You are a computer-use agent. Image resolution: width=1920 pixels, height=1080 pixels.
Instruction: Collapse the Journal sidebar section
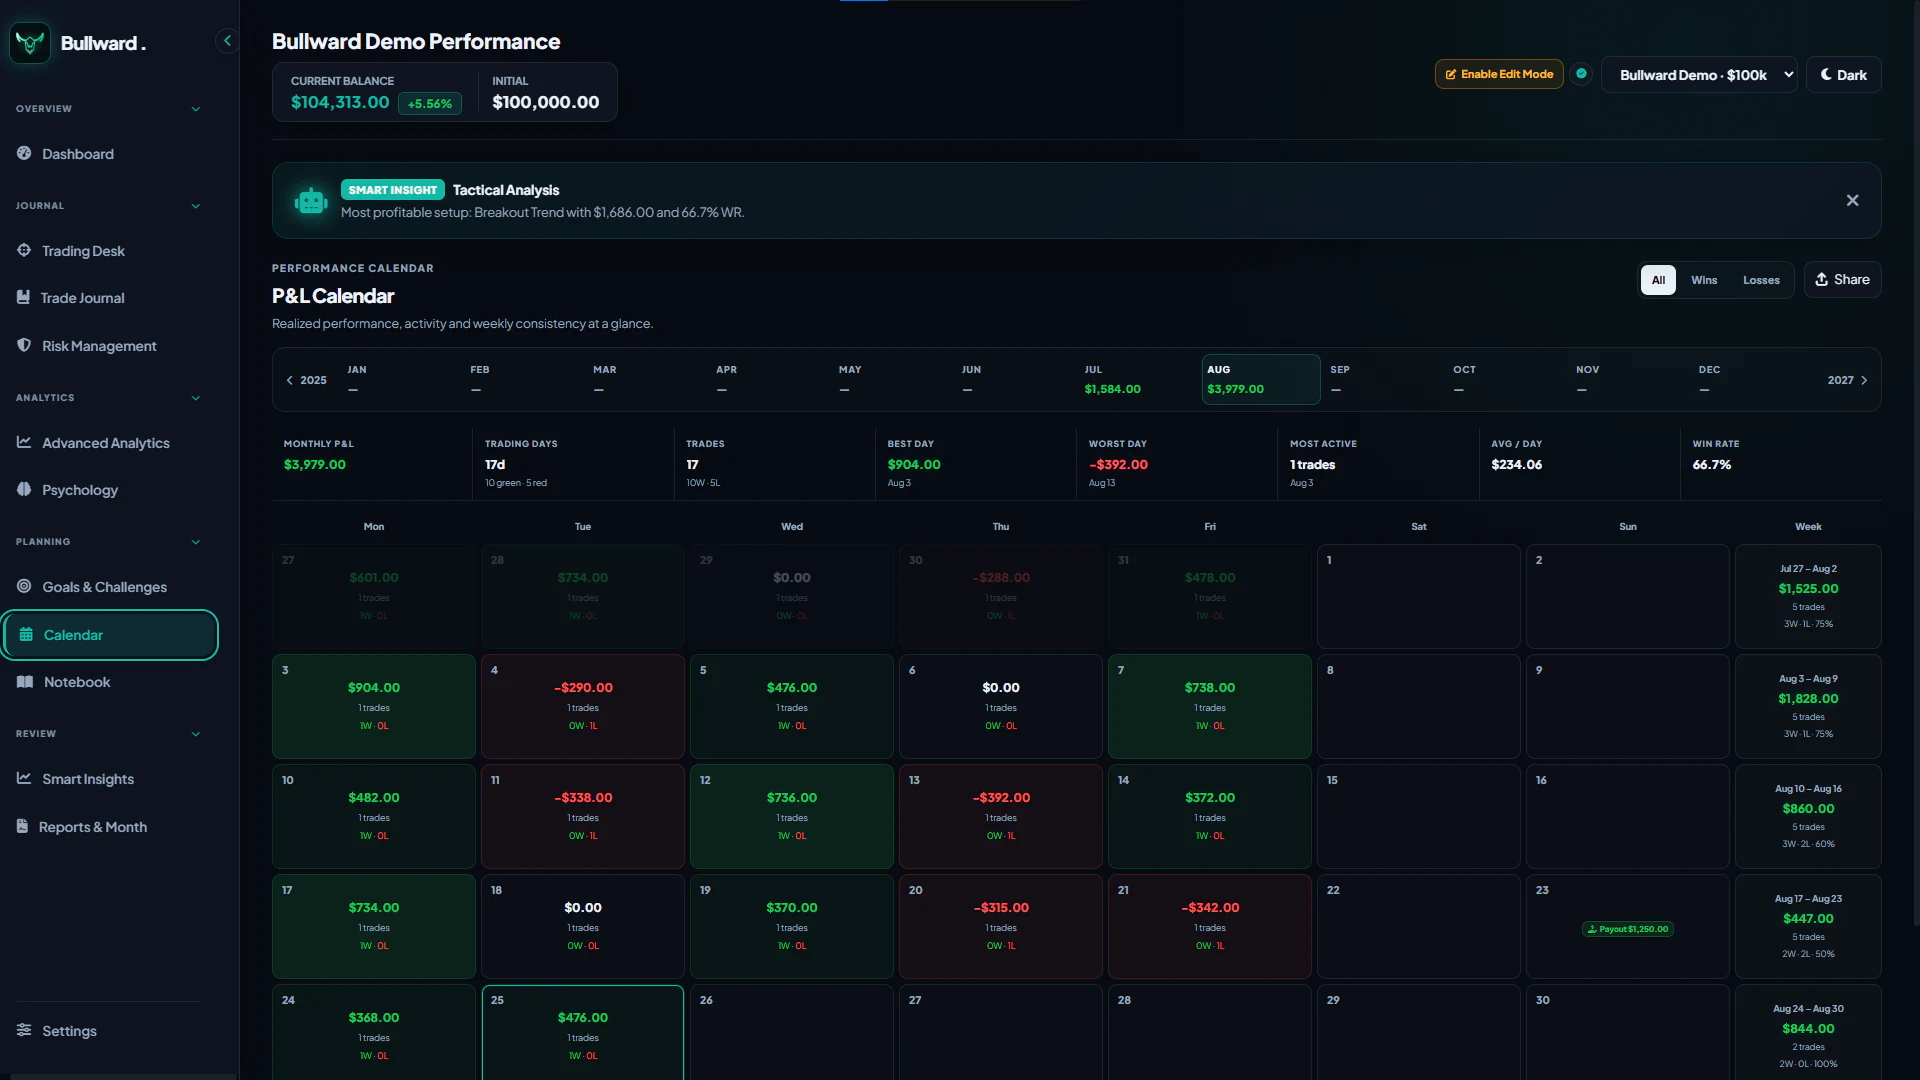(196, 206)
